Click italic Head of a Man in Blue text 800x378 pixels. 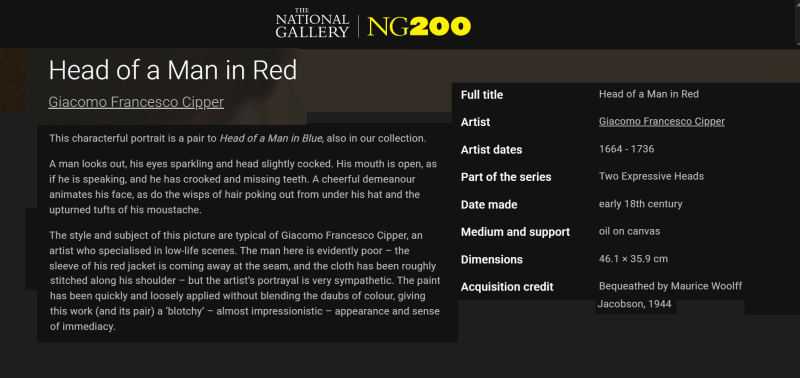click(270, 138)
